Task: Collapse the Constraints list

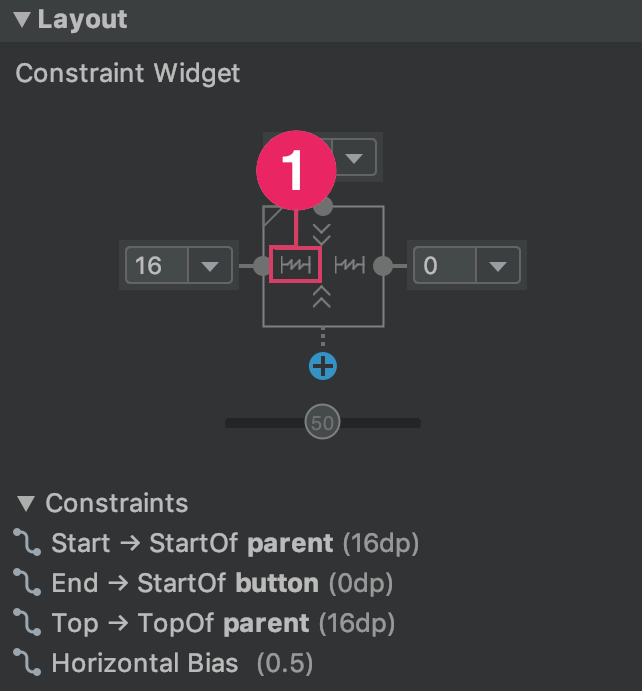Action: pos(26,504)
